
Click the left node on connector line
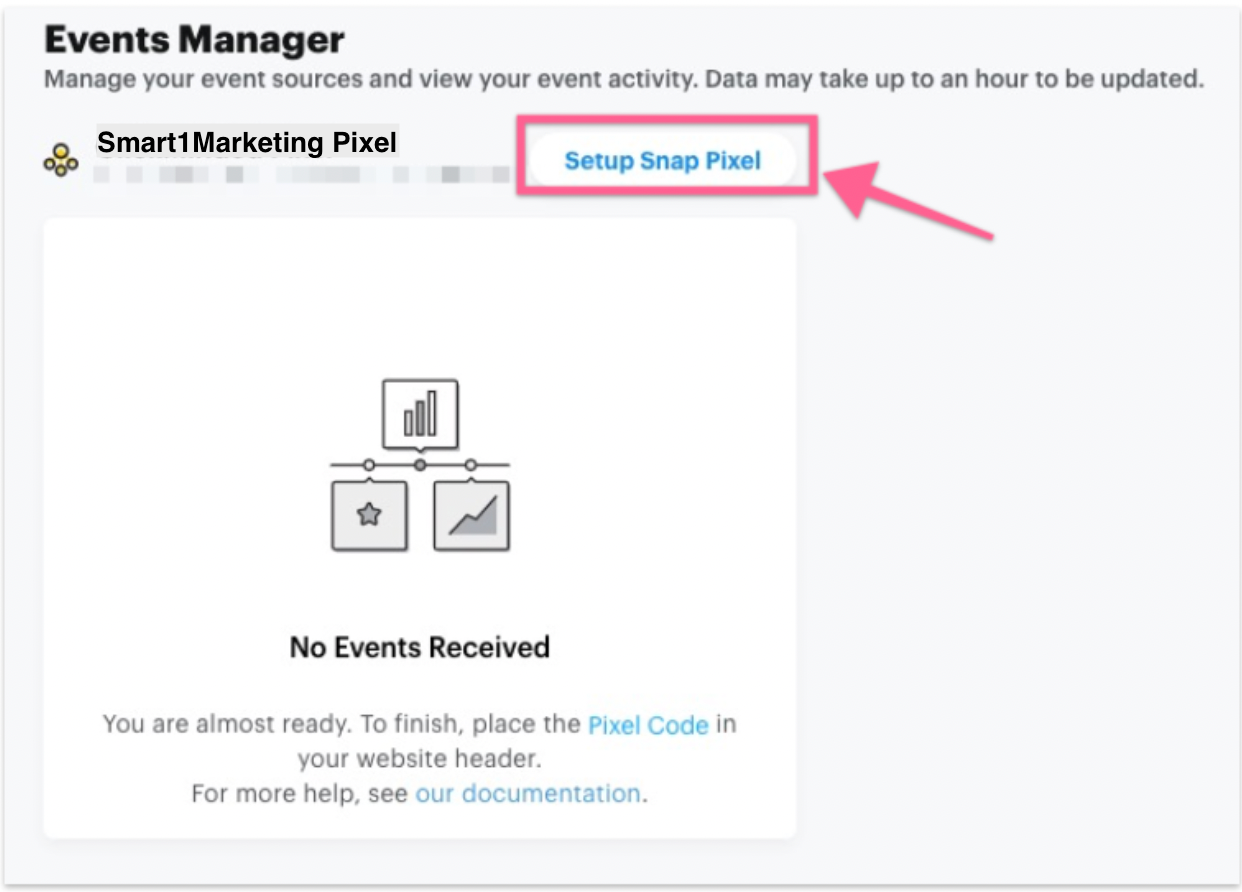(369, 465)
